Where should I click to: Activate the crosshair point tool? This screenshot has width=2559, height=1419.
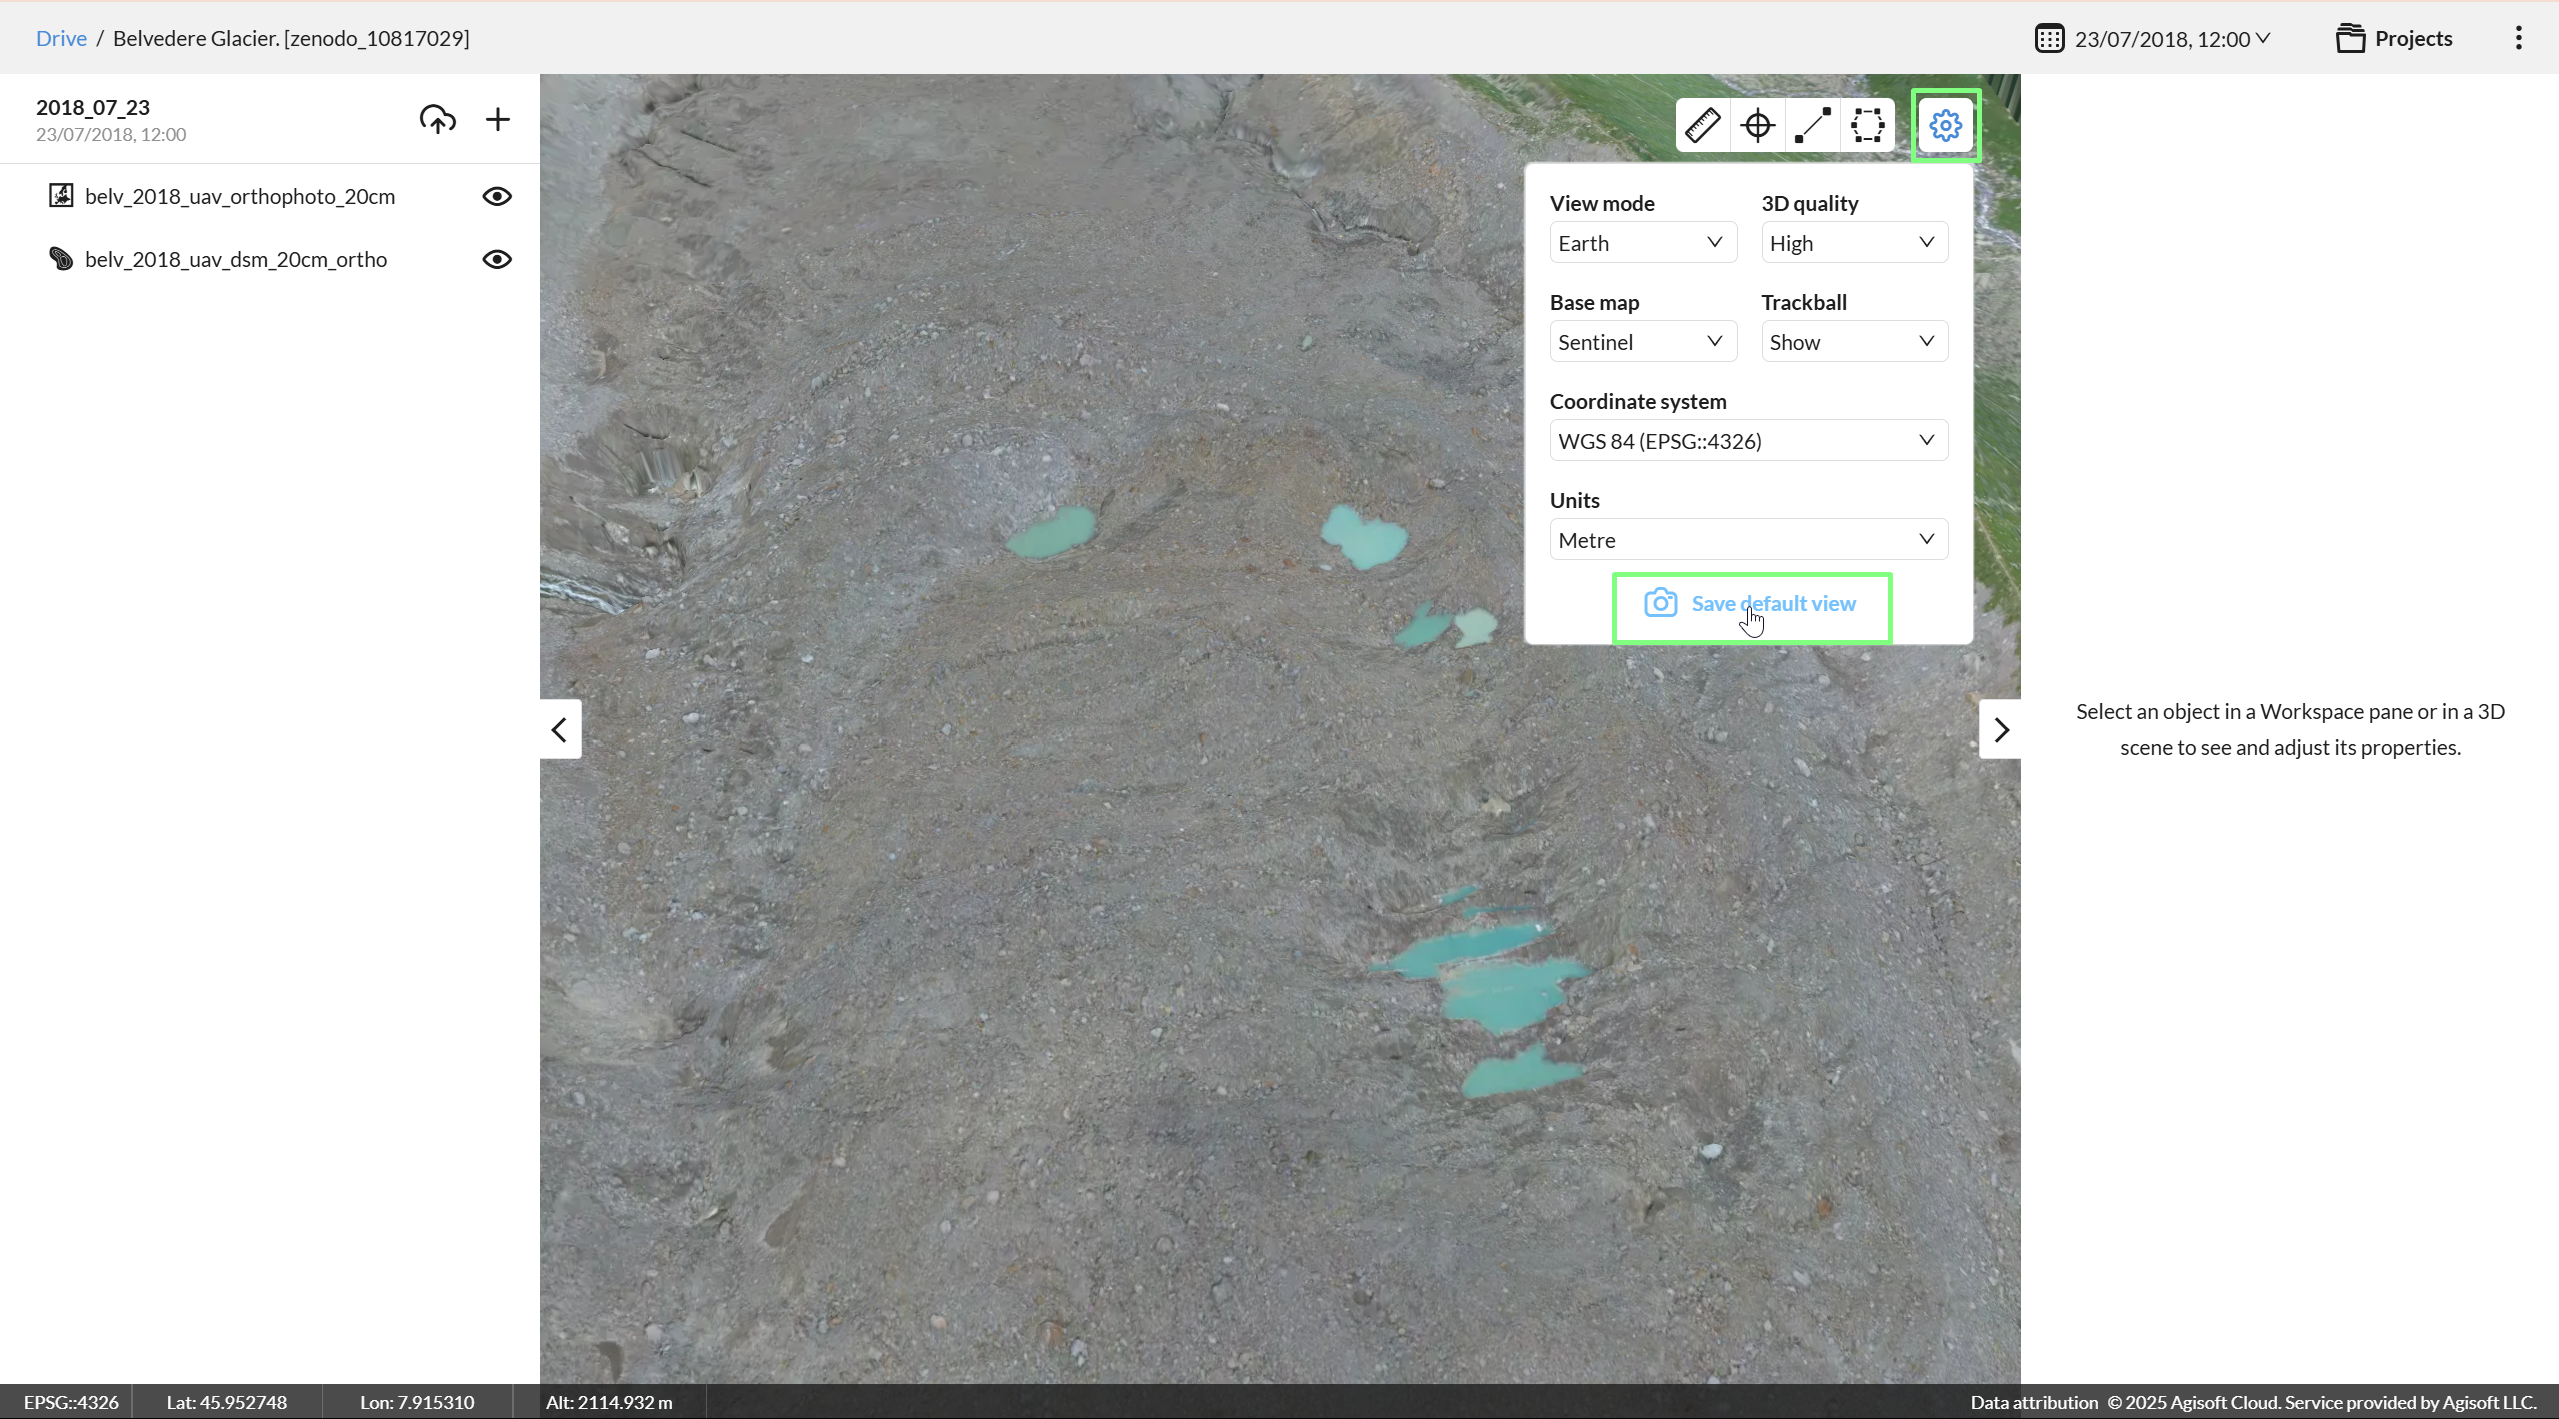(1757, 126)
